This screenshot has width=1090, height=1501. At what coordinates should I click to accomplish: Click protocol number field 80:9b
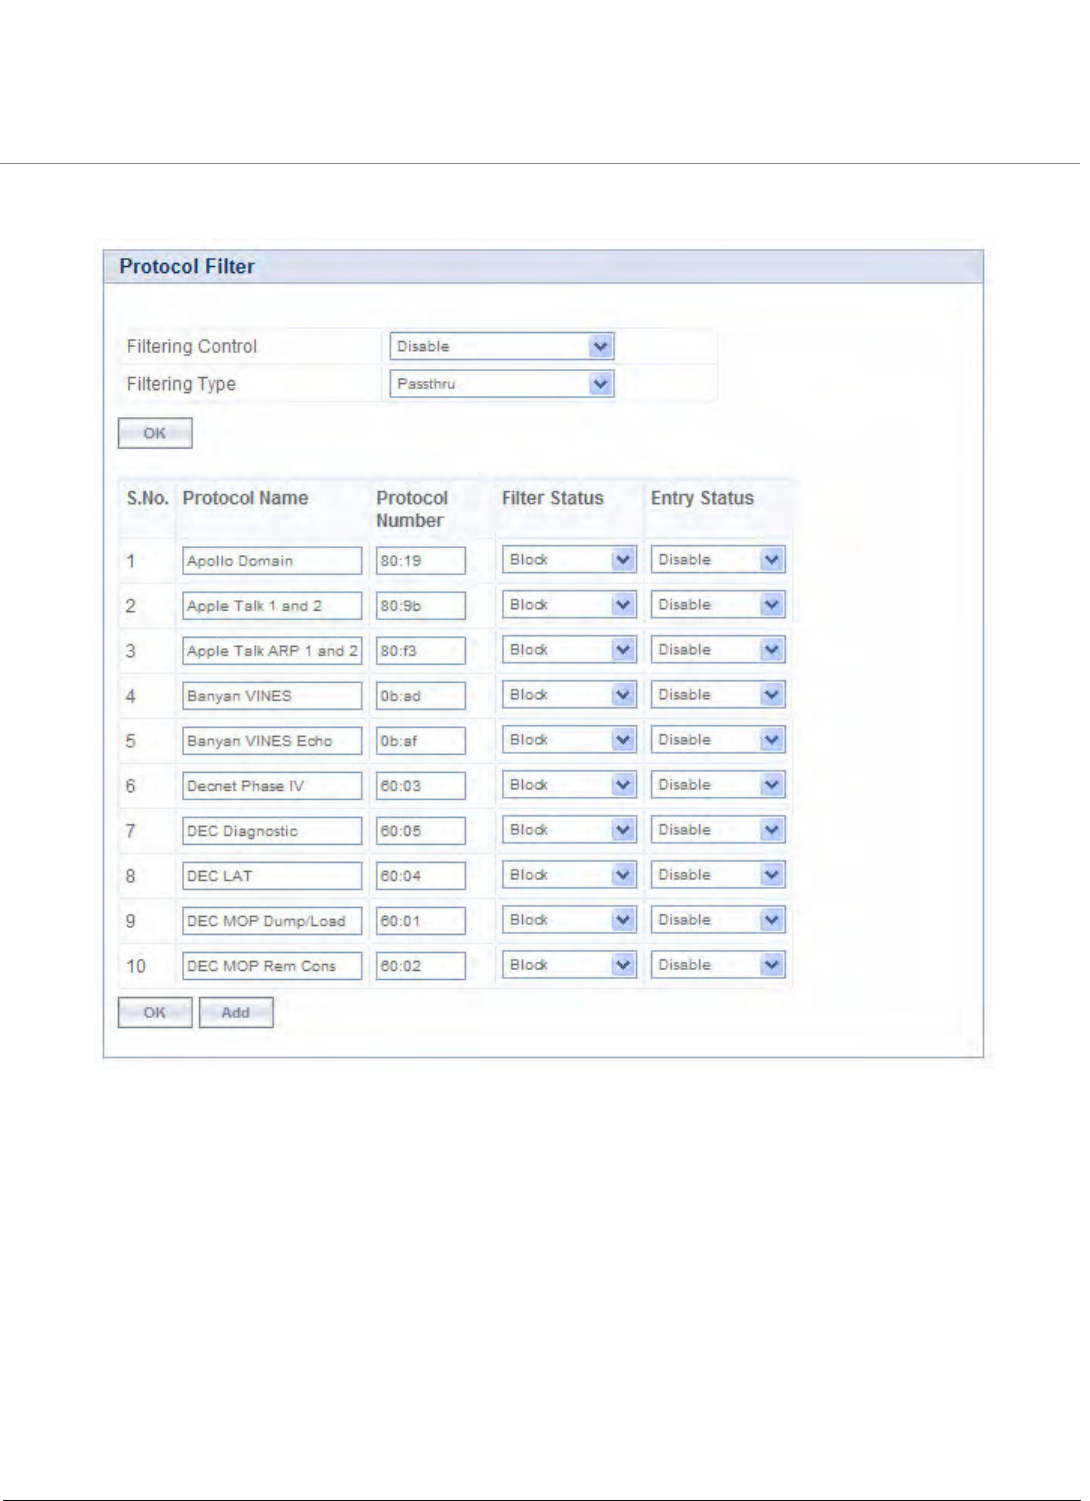pos(421,606)
